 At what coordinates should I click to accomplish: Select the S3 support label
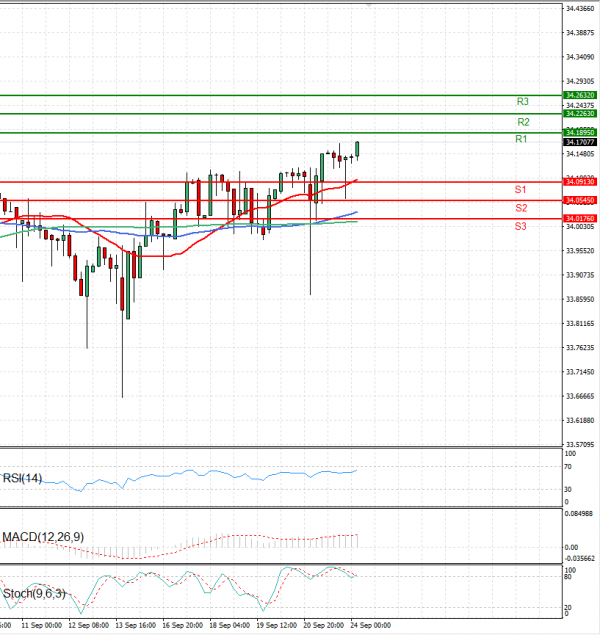tap(521, 227)
